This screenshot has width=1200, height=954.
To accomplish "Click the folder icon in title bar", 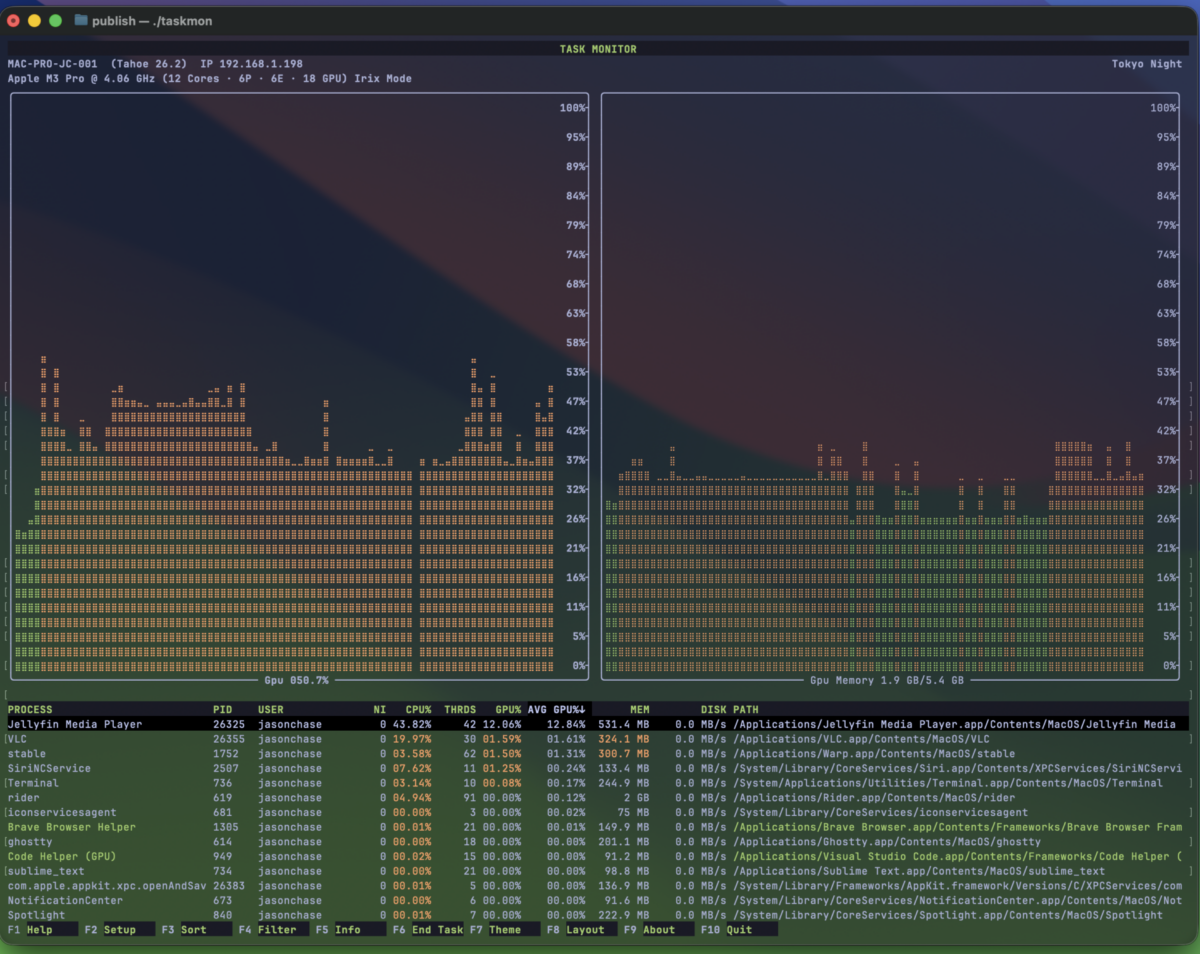I will 81,20.
